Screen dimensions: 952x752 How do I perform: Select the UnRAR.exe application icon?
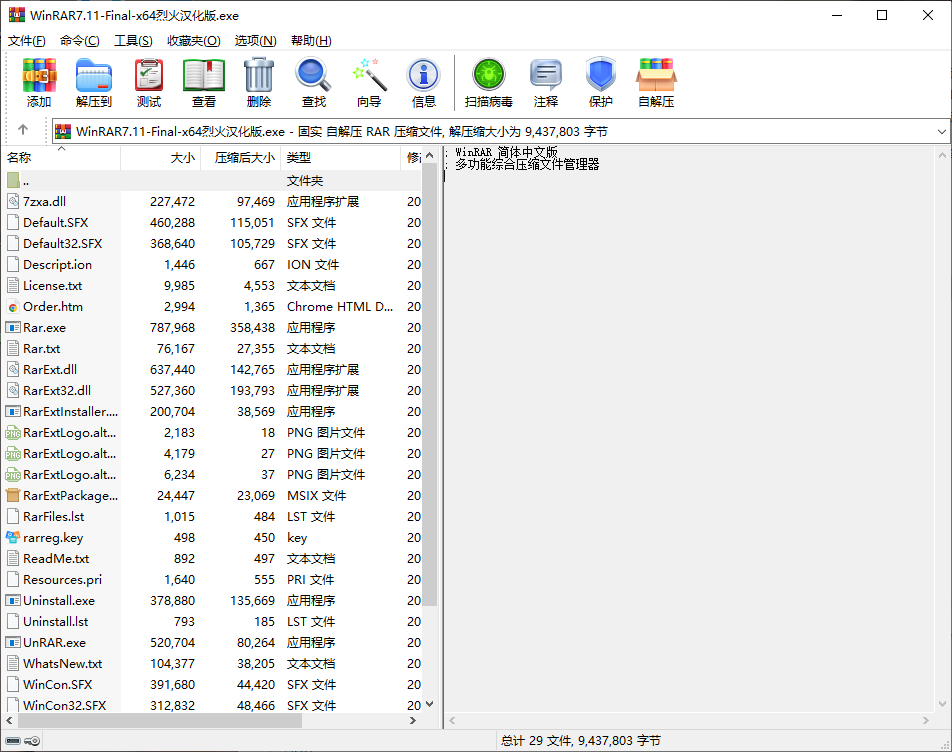13,643
